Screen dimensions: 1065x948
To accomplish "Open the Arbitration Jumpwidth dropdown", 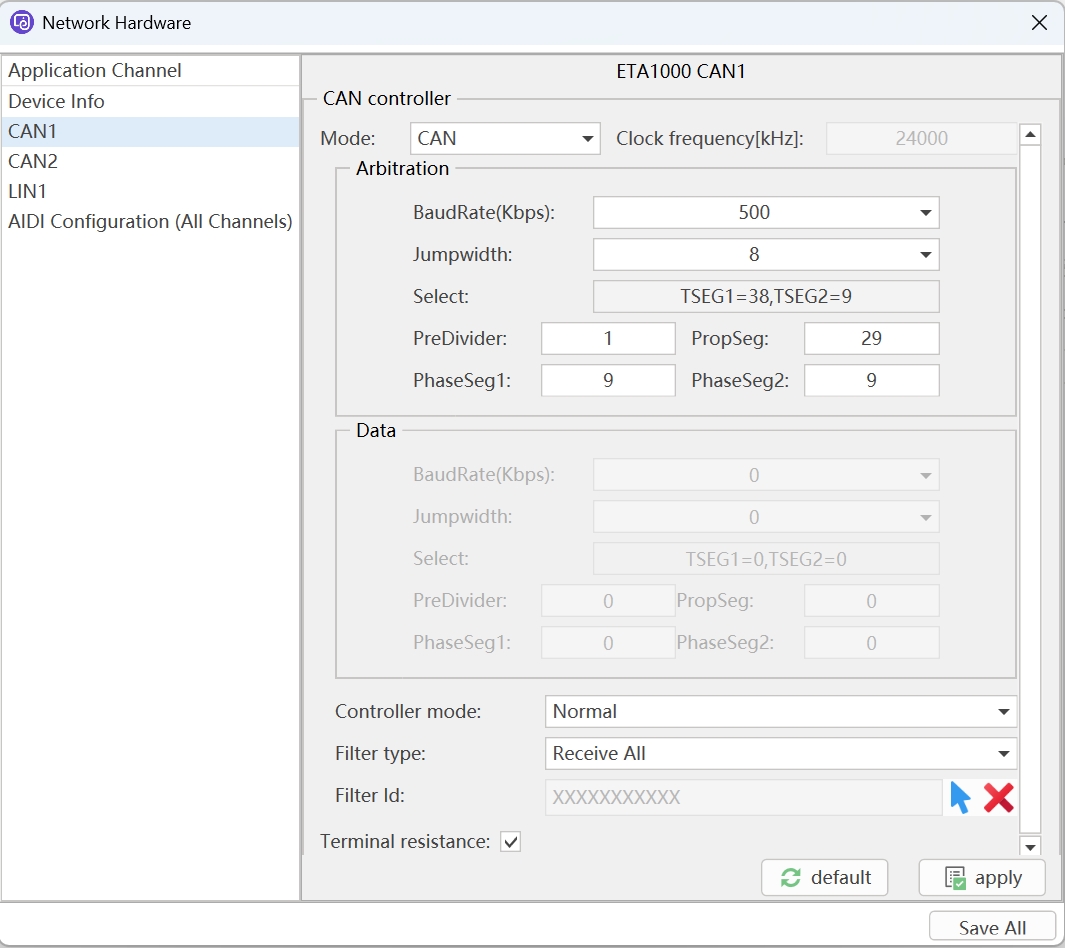I will click(766, 255).
